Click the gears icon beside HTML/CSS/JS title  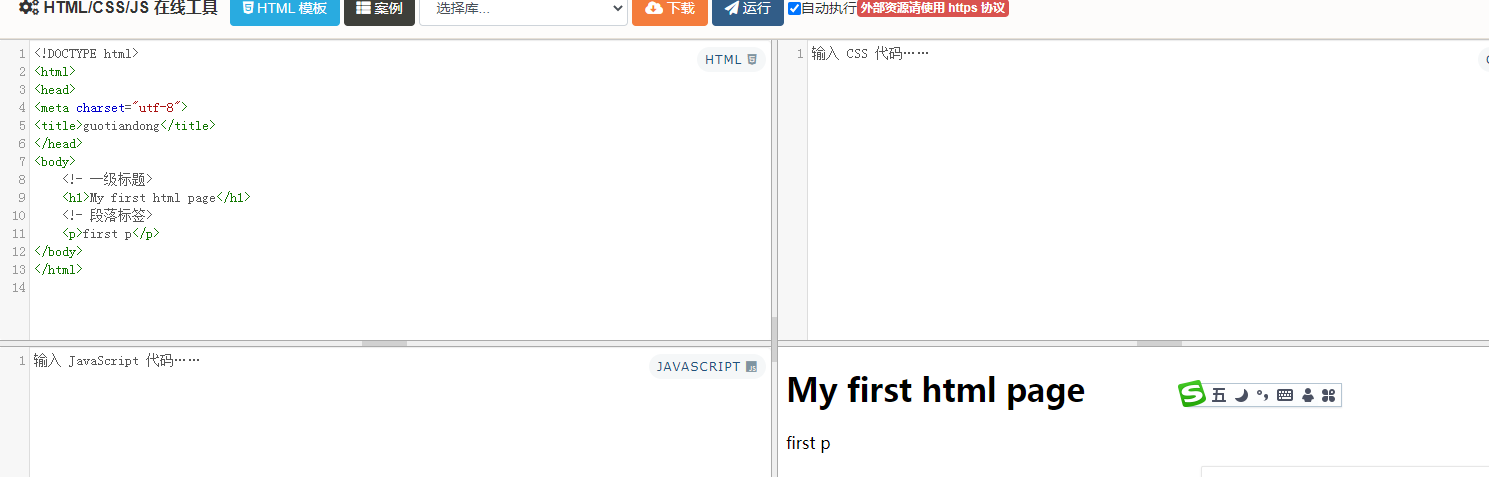[x=29, y=8]
